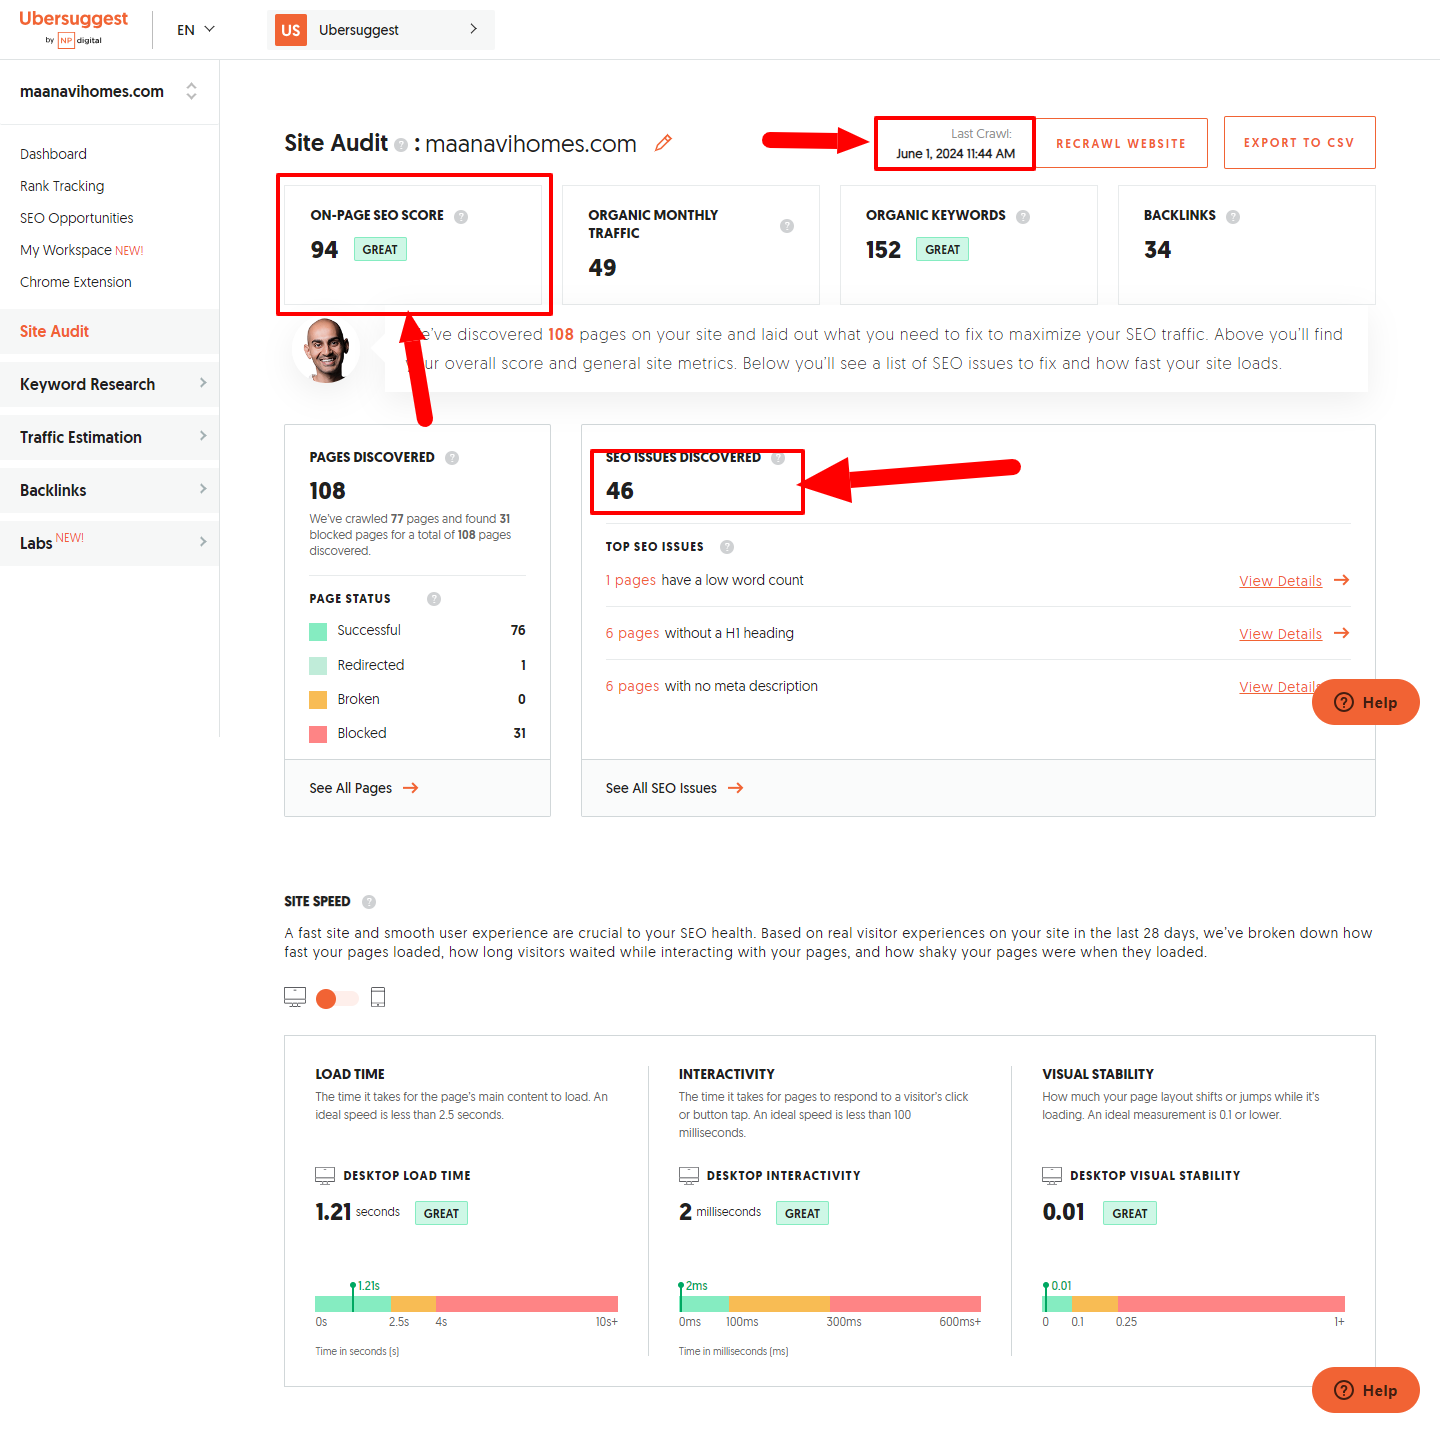The height and width of the screenshot is (1429, 1440).
Task: Click the visual stability gauge bar
Action: 1193,1304
